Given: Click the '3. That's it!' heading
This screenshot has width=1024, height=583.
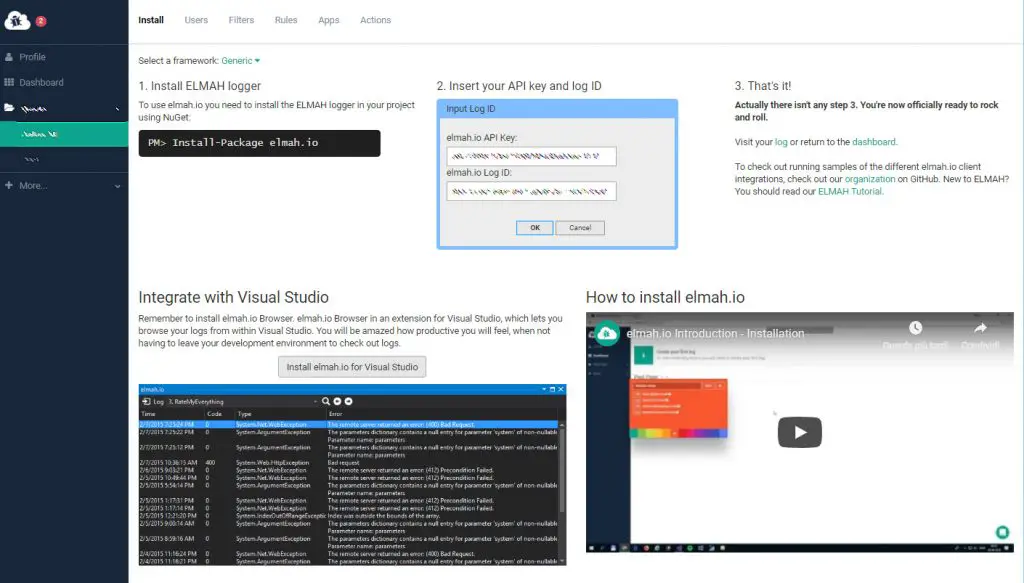Looking at the screenshot, I should [x=762, y=86].
